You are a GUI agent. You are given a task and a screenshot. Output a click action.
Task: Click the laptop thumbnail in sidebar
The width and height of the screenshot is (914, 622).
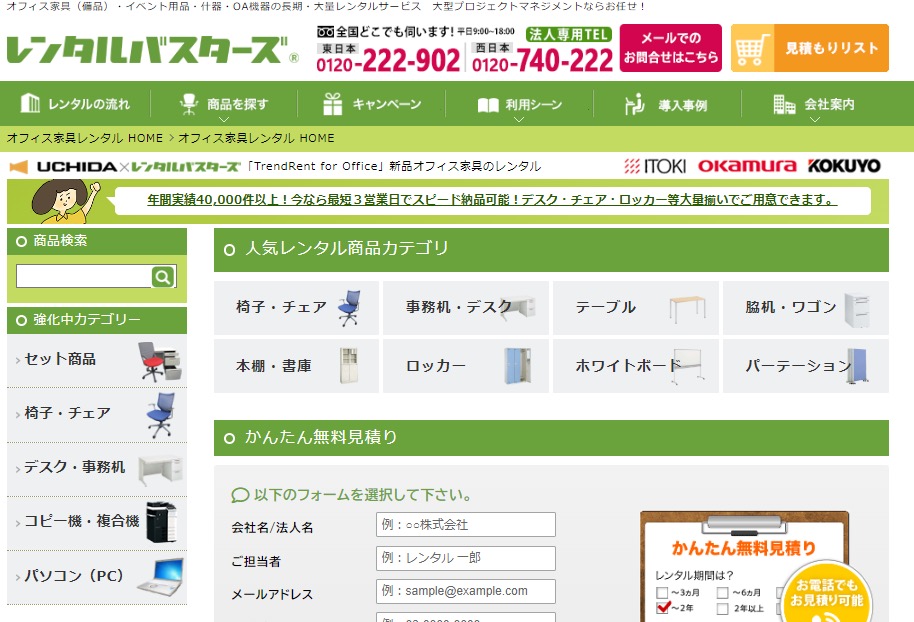coord(161,577)
